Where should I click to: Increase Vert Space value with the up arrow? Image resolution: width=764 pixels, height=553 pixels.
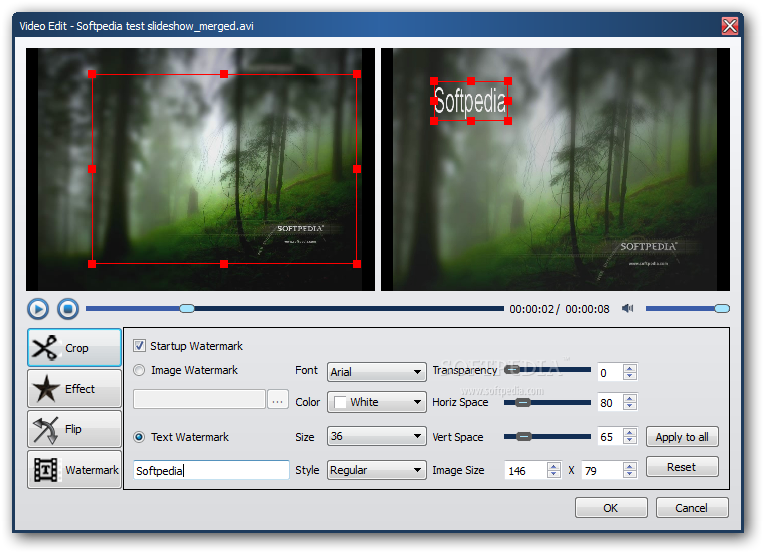[x=630, y=432]
